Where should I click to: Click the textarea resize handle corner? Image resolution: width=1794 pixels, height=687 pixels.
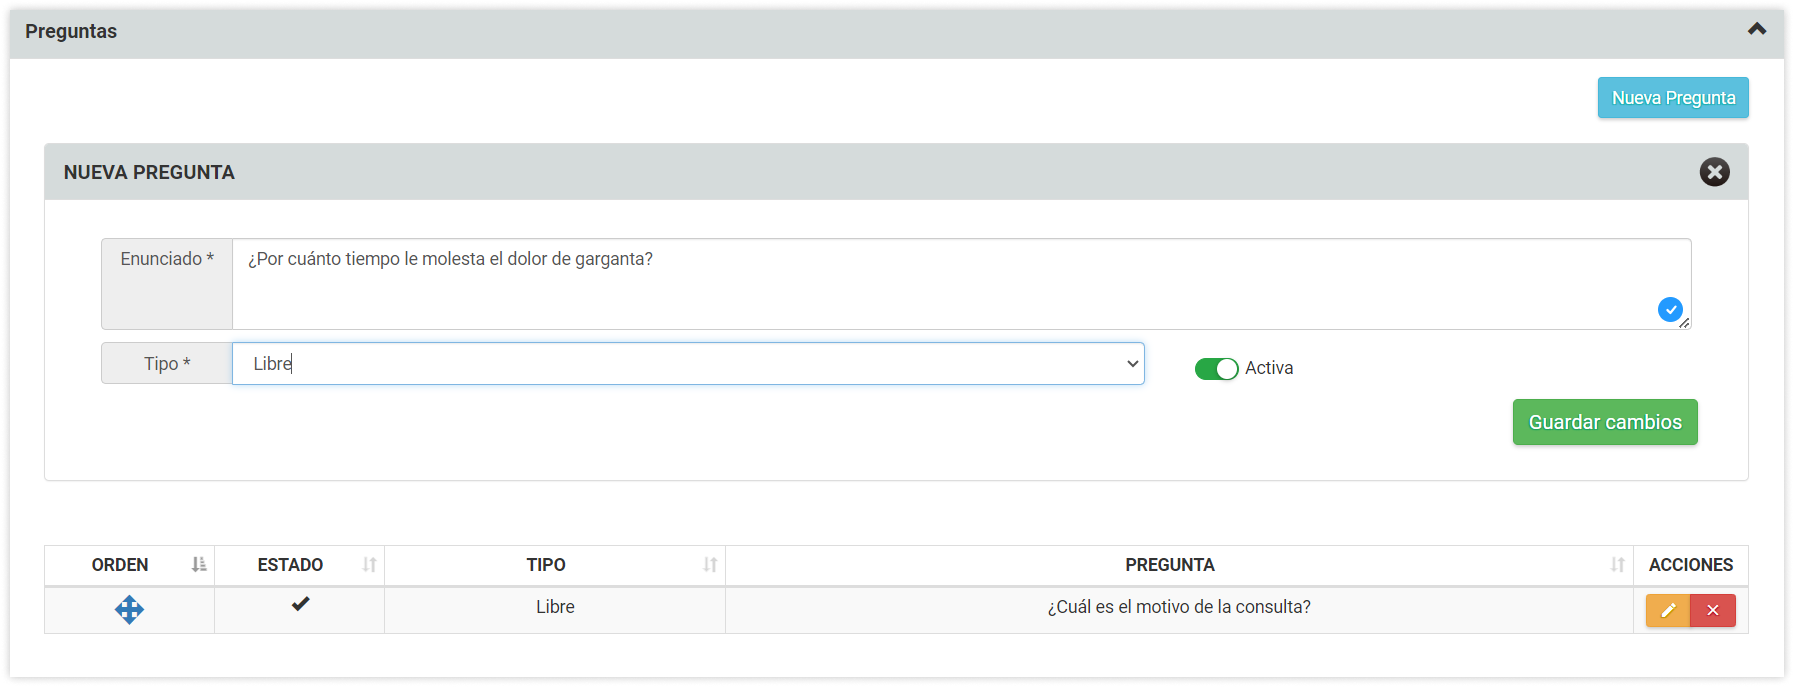point(1684,323)
